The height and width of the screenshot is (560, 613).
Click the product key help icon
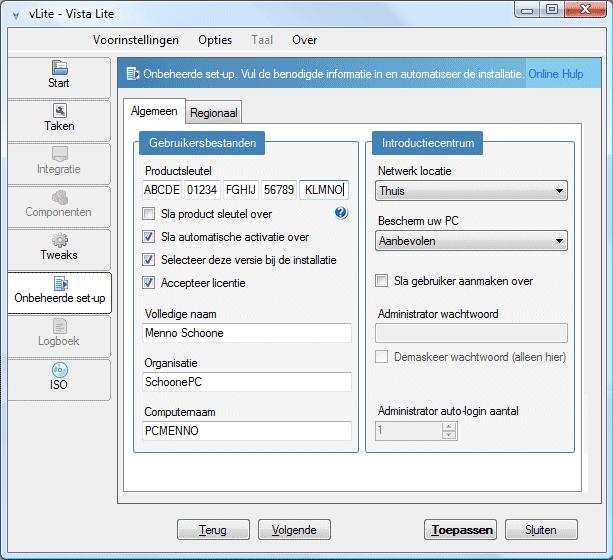pos(341,213)
